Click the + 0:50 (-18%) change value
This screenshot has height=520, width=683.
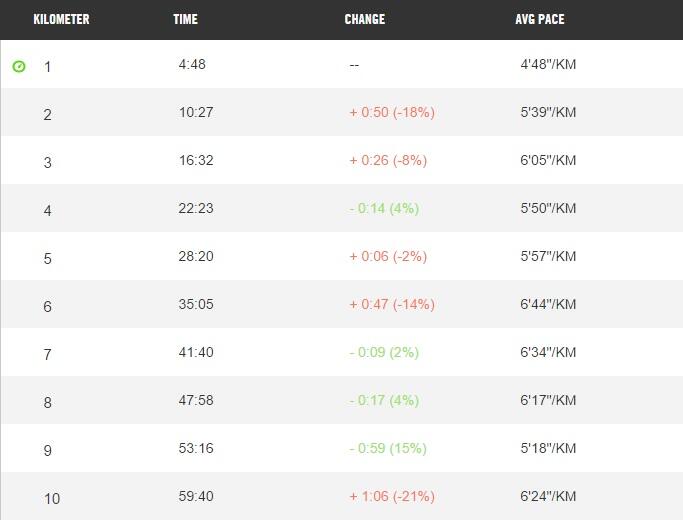tap(391, 112)
